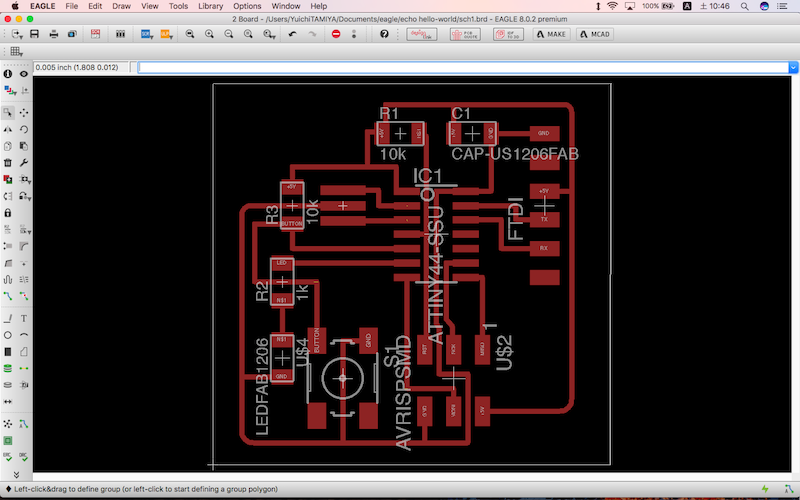The height and width of the screenshot is (500, 800).
Task: Click the red Stop command icon
Action: click(336, 34)
